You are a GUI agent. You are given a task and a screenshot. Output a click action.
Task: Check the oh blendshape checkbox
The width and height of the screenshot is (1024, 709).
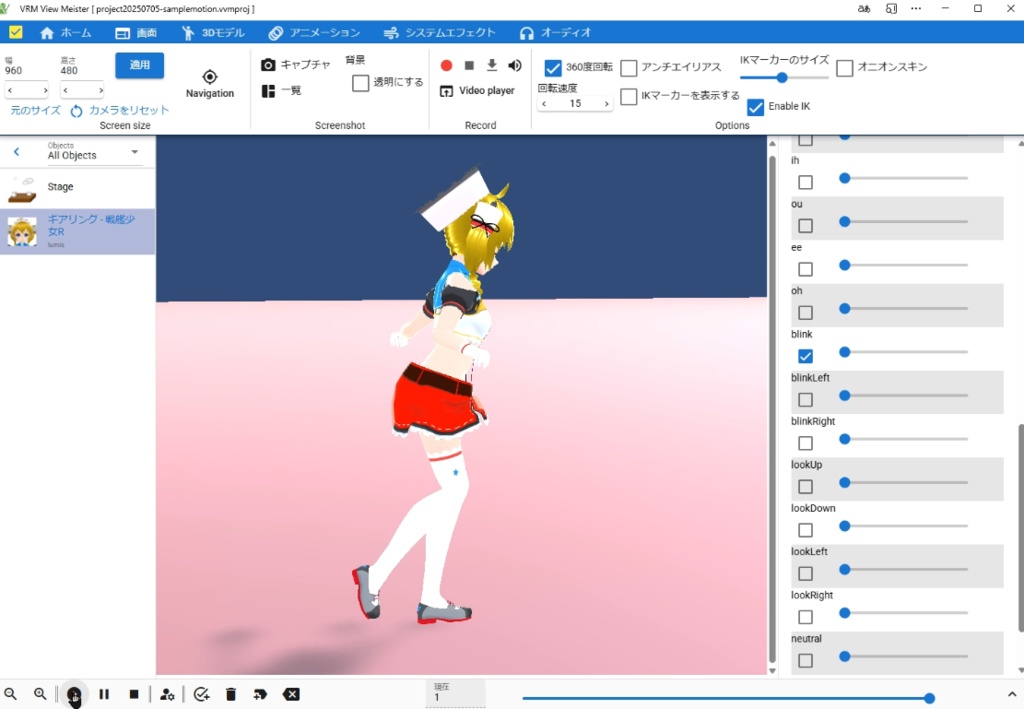click(806, 313)
